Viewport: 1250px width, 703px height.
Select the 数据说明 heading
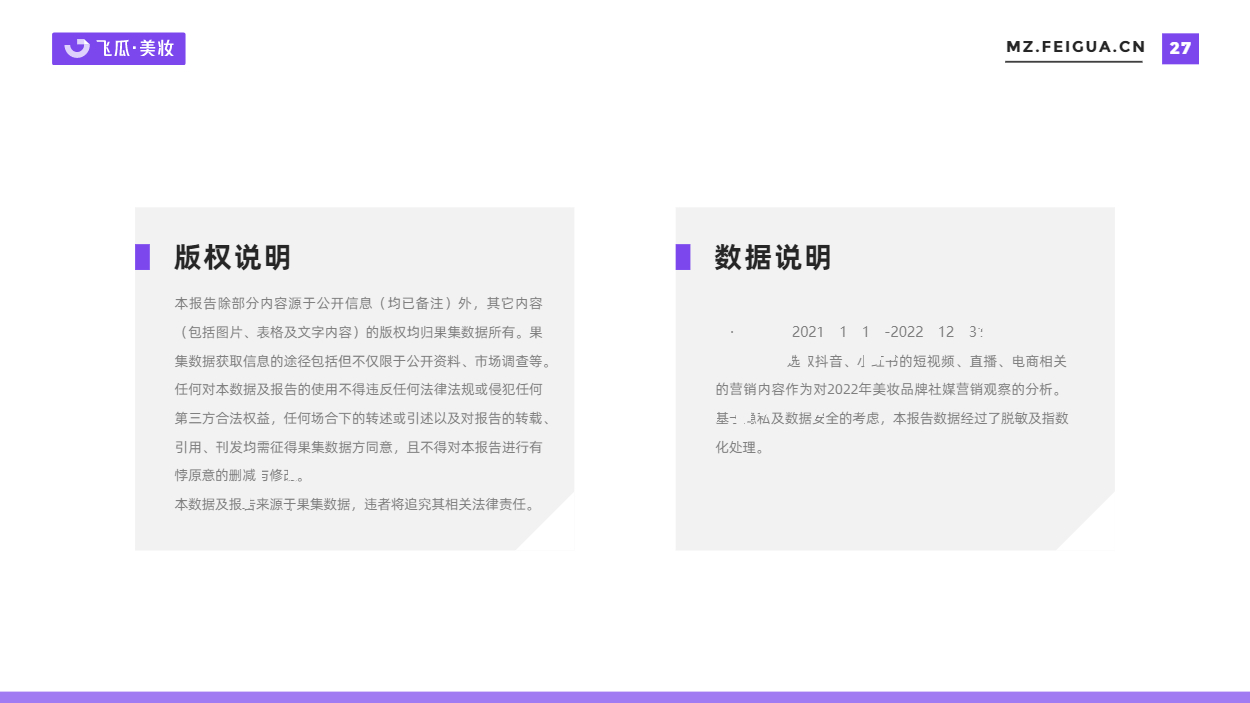pyautogui.click(x=773, y=257)
